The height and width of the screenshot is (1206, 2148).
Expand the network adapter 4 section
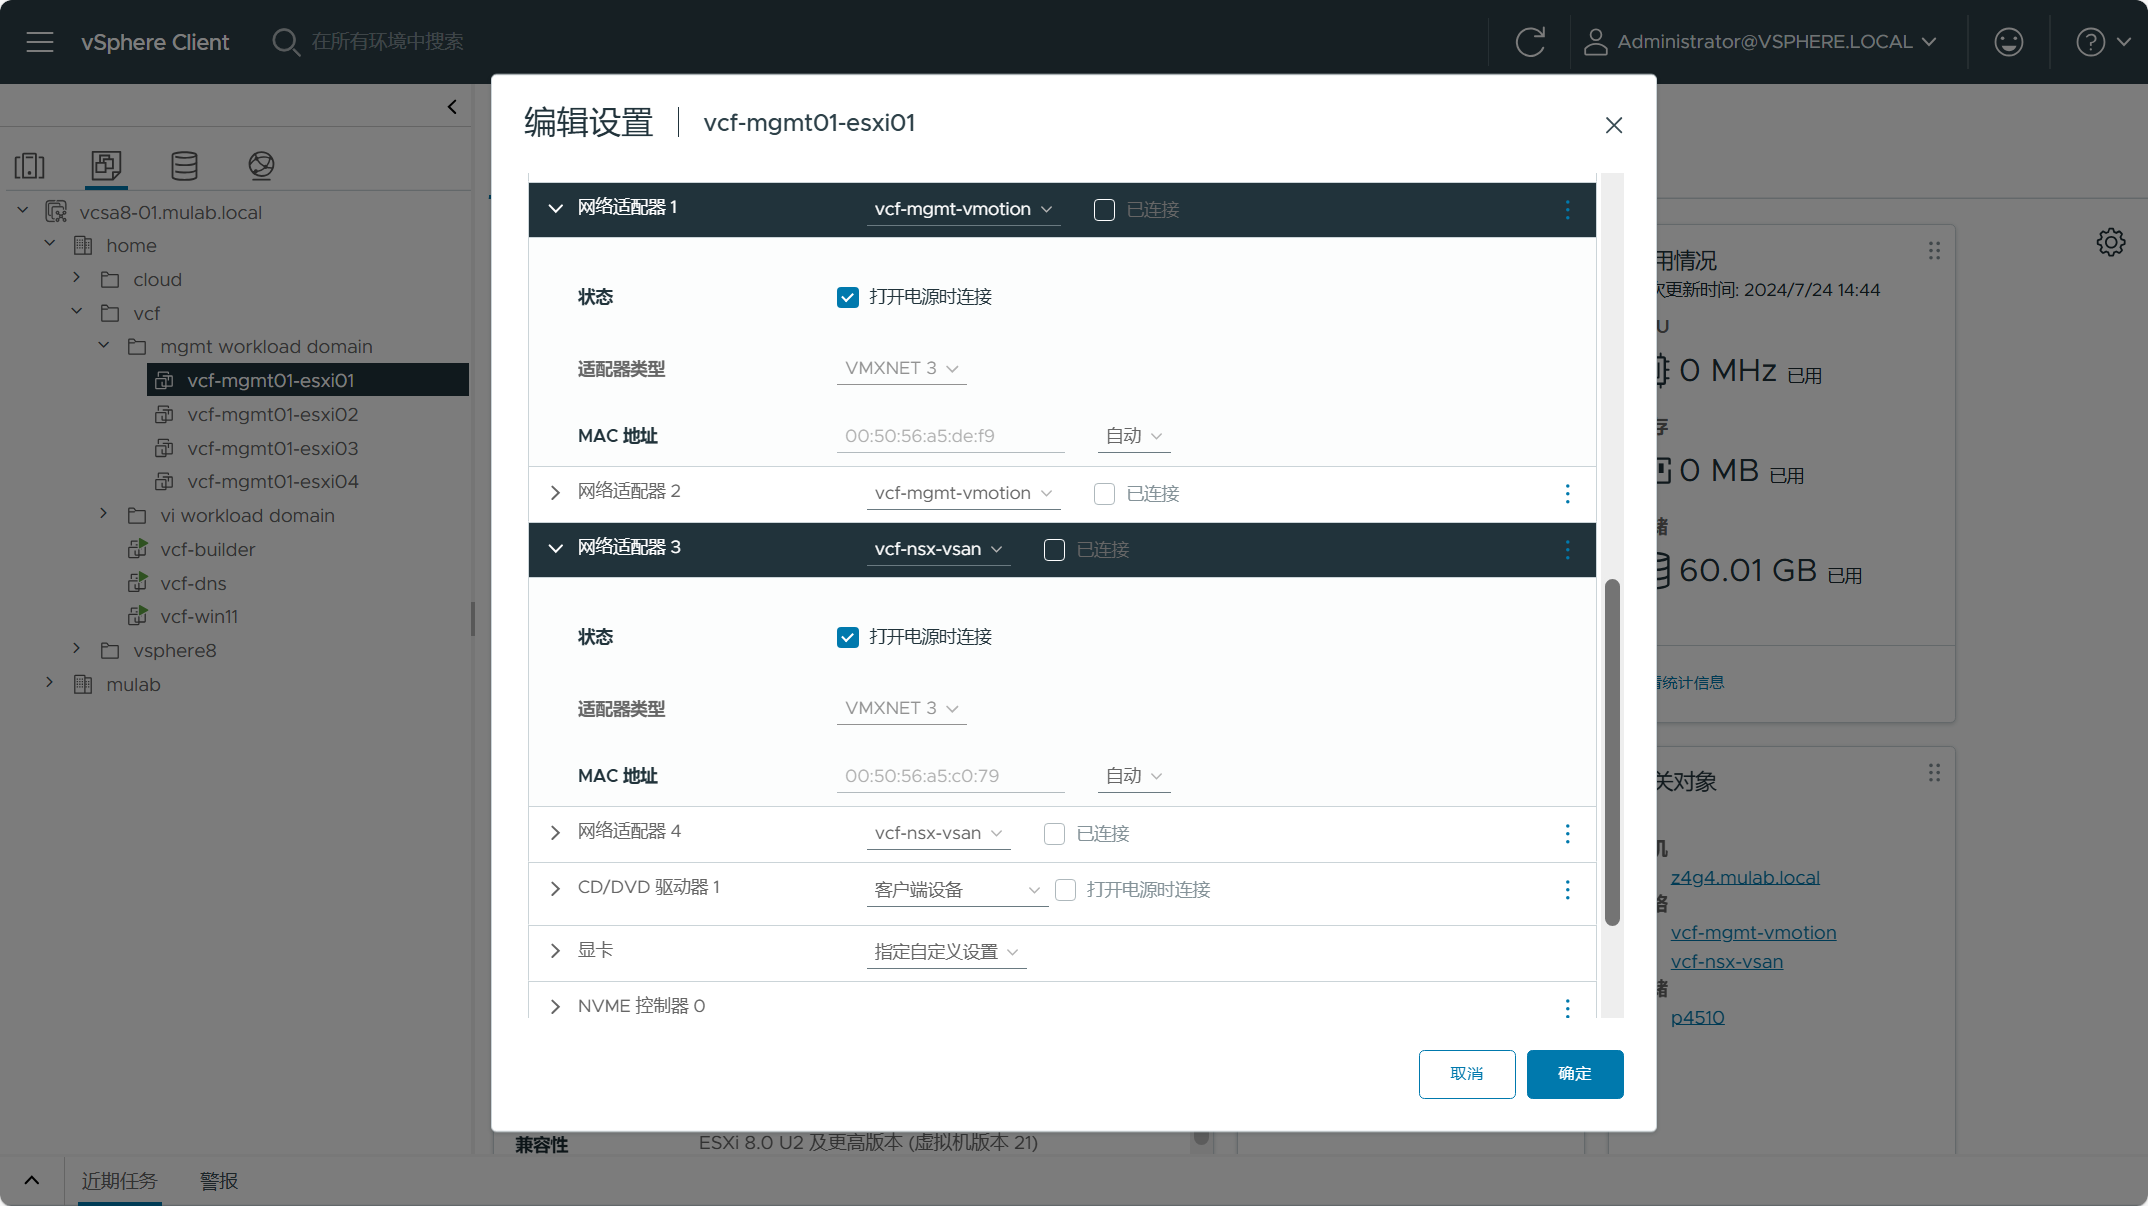coord(555,833)
